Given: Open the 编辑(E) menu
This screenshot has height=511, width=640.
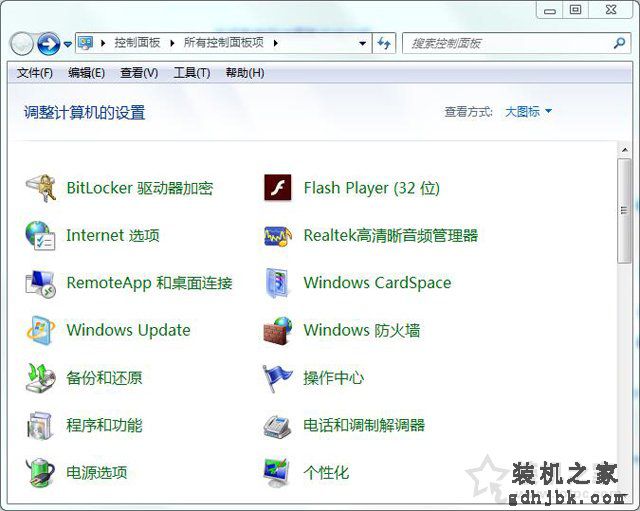Looking at the screenshot, I should tap(87, 73).
